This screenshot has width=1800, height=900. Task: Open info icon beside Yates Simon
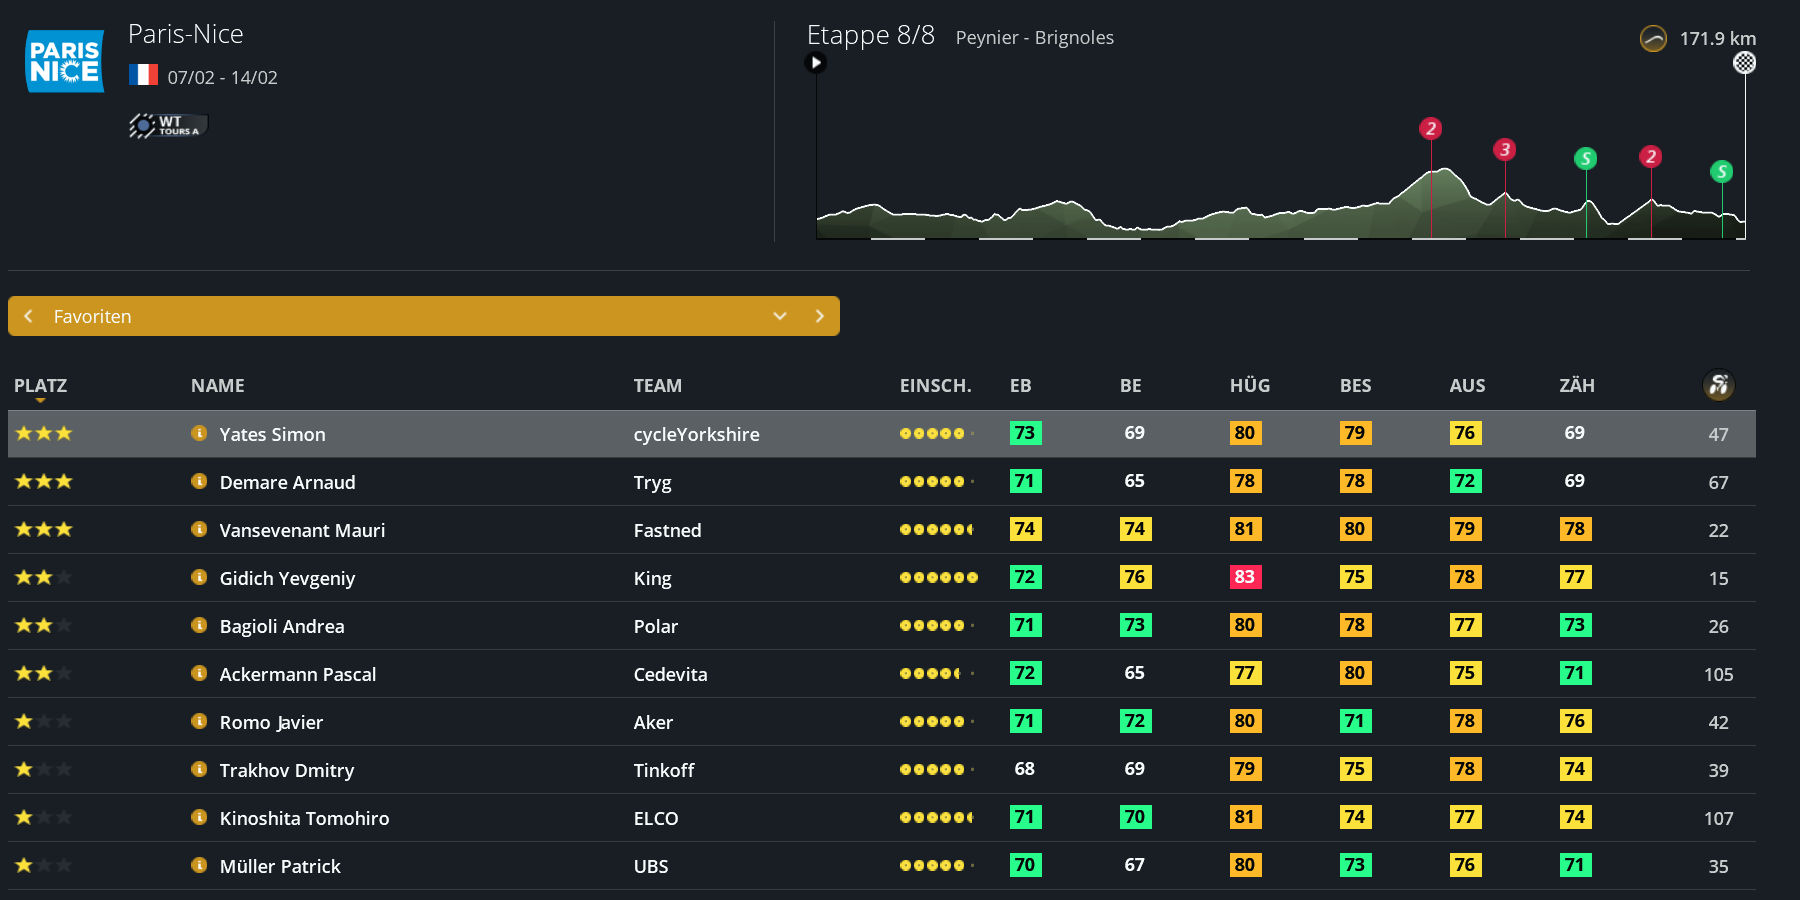tap(199, 433)
